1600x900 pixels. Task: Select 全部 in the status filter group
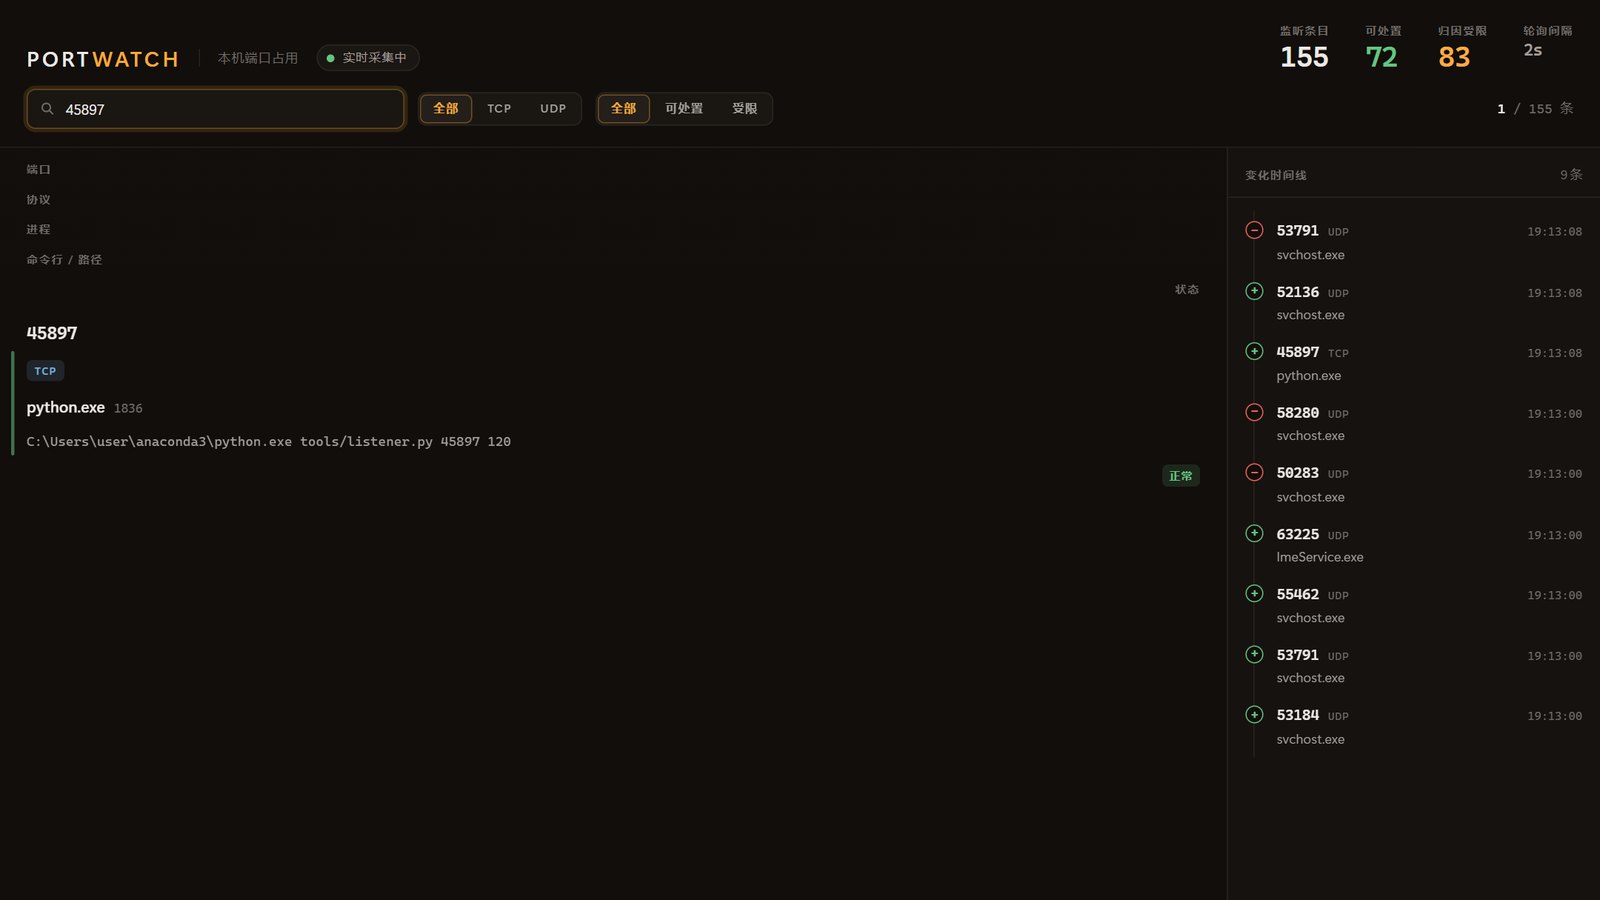[624, 108]
